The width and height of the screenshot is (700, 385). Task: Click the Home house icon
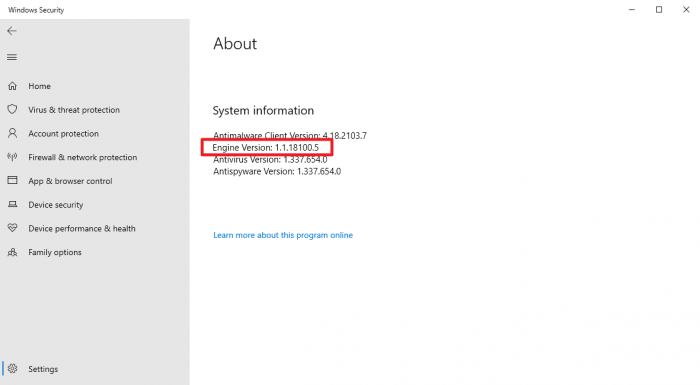pos(12,86)
